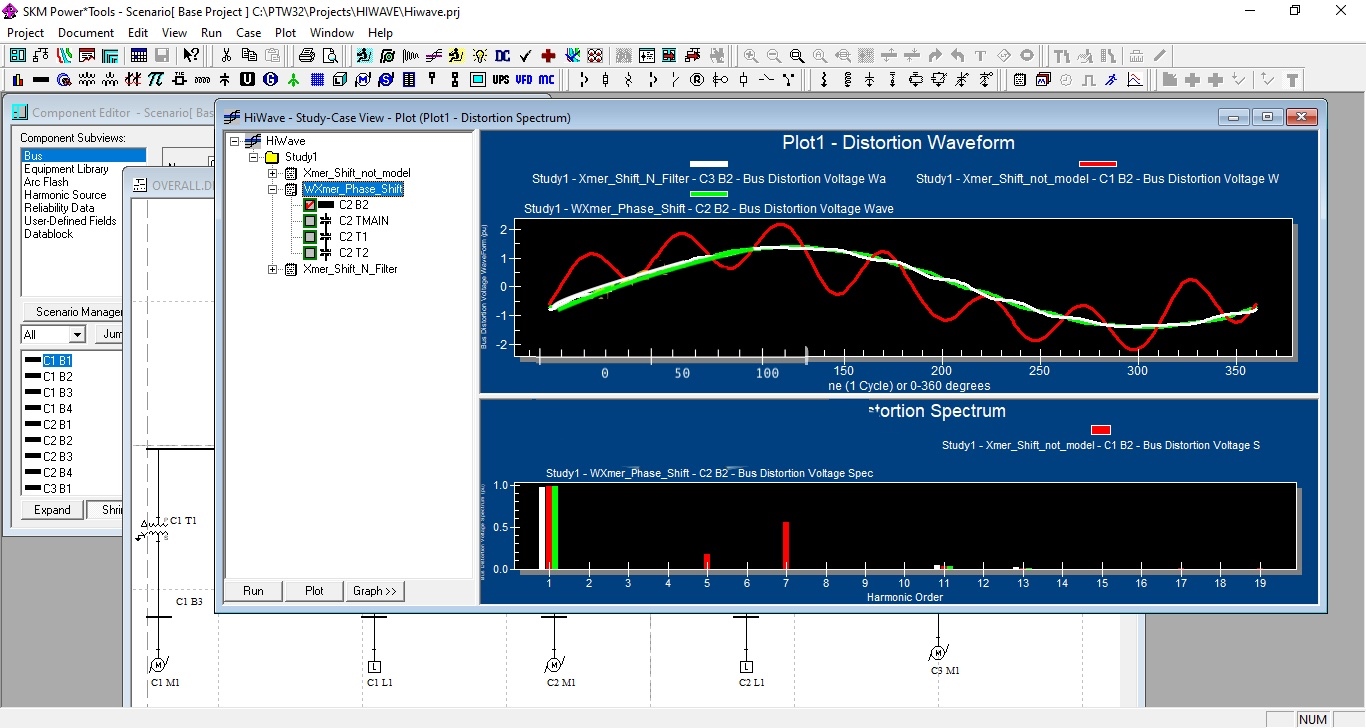Viewport: 1366px width, 728px height.
Task: Collapse the Study1 folder node
Action: tap(254, 157)
